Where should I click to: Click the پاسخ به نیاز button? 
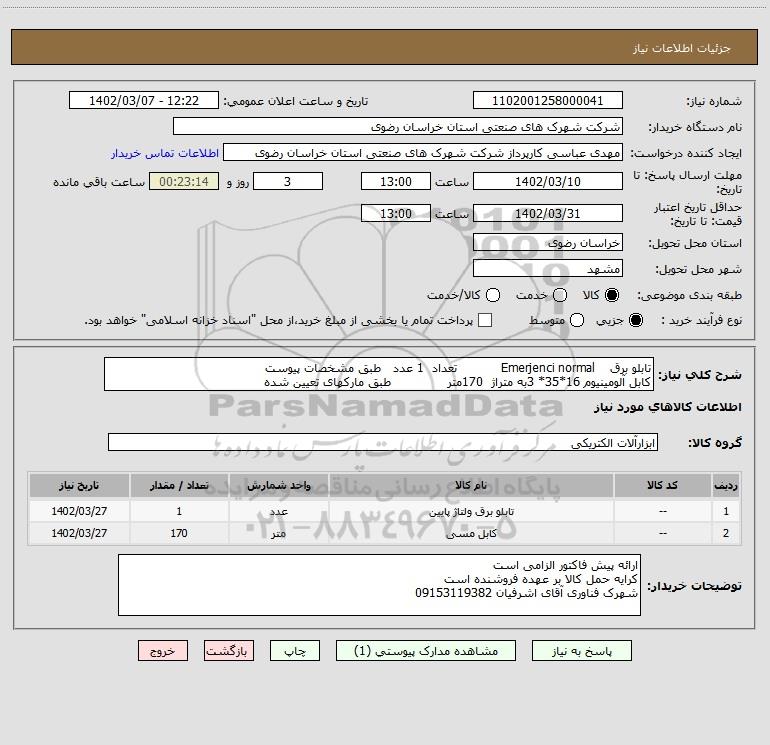pos(581,651)
